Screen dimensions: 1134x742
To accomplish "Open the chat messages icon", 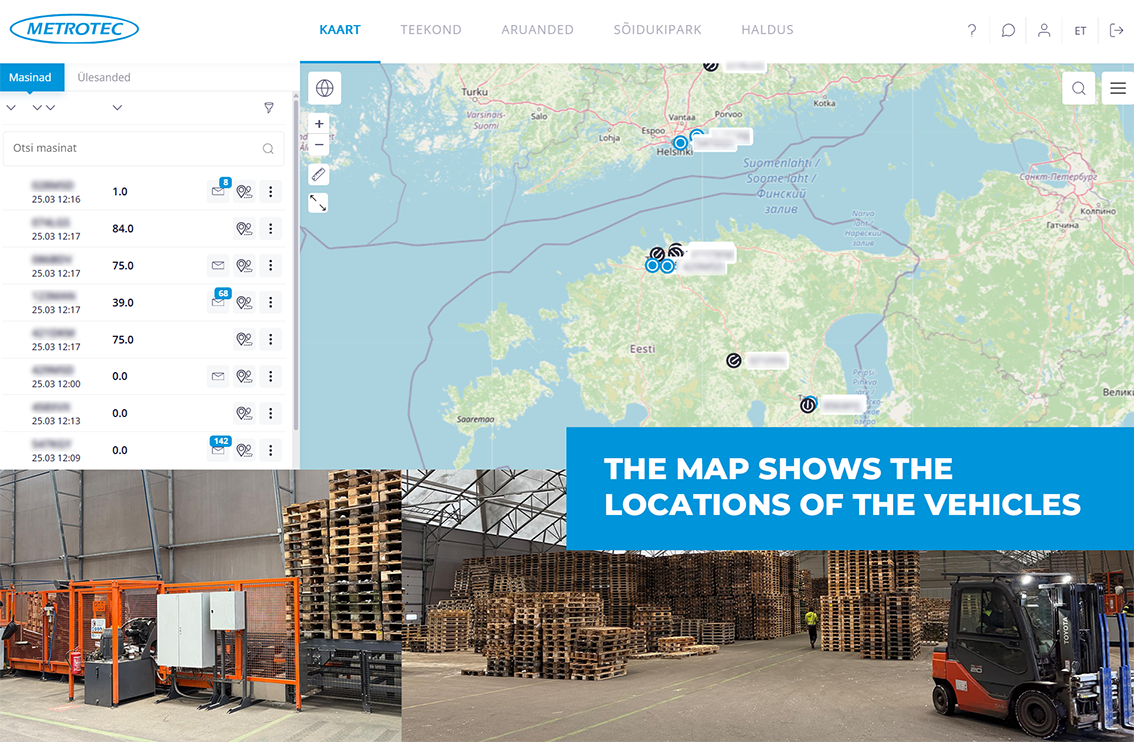I will pyautogui.click(x=1008, y=30).
